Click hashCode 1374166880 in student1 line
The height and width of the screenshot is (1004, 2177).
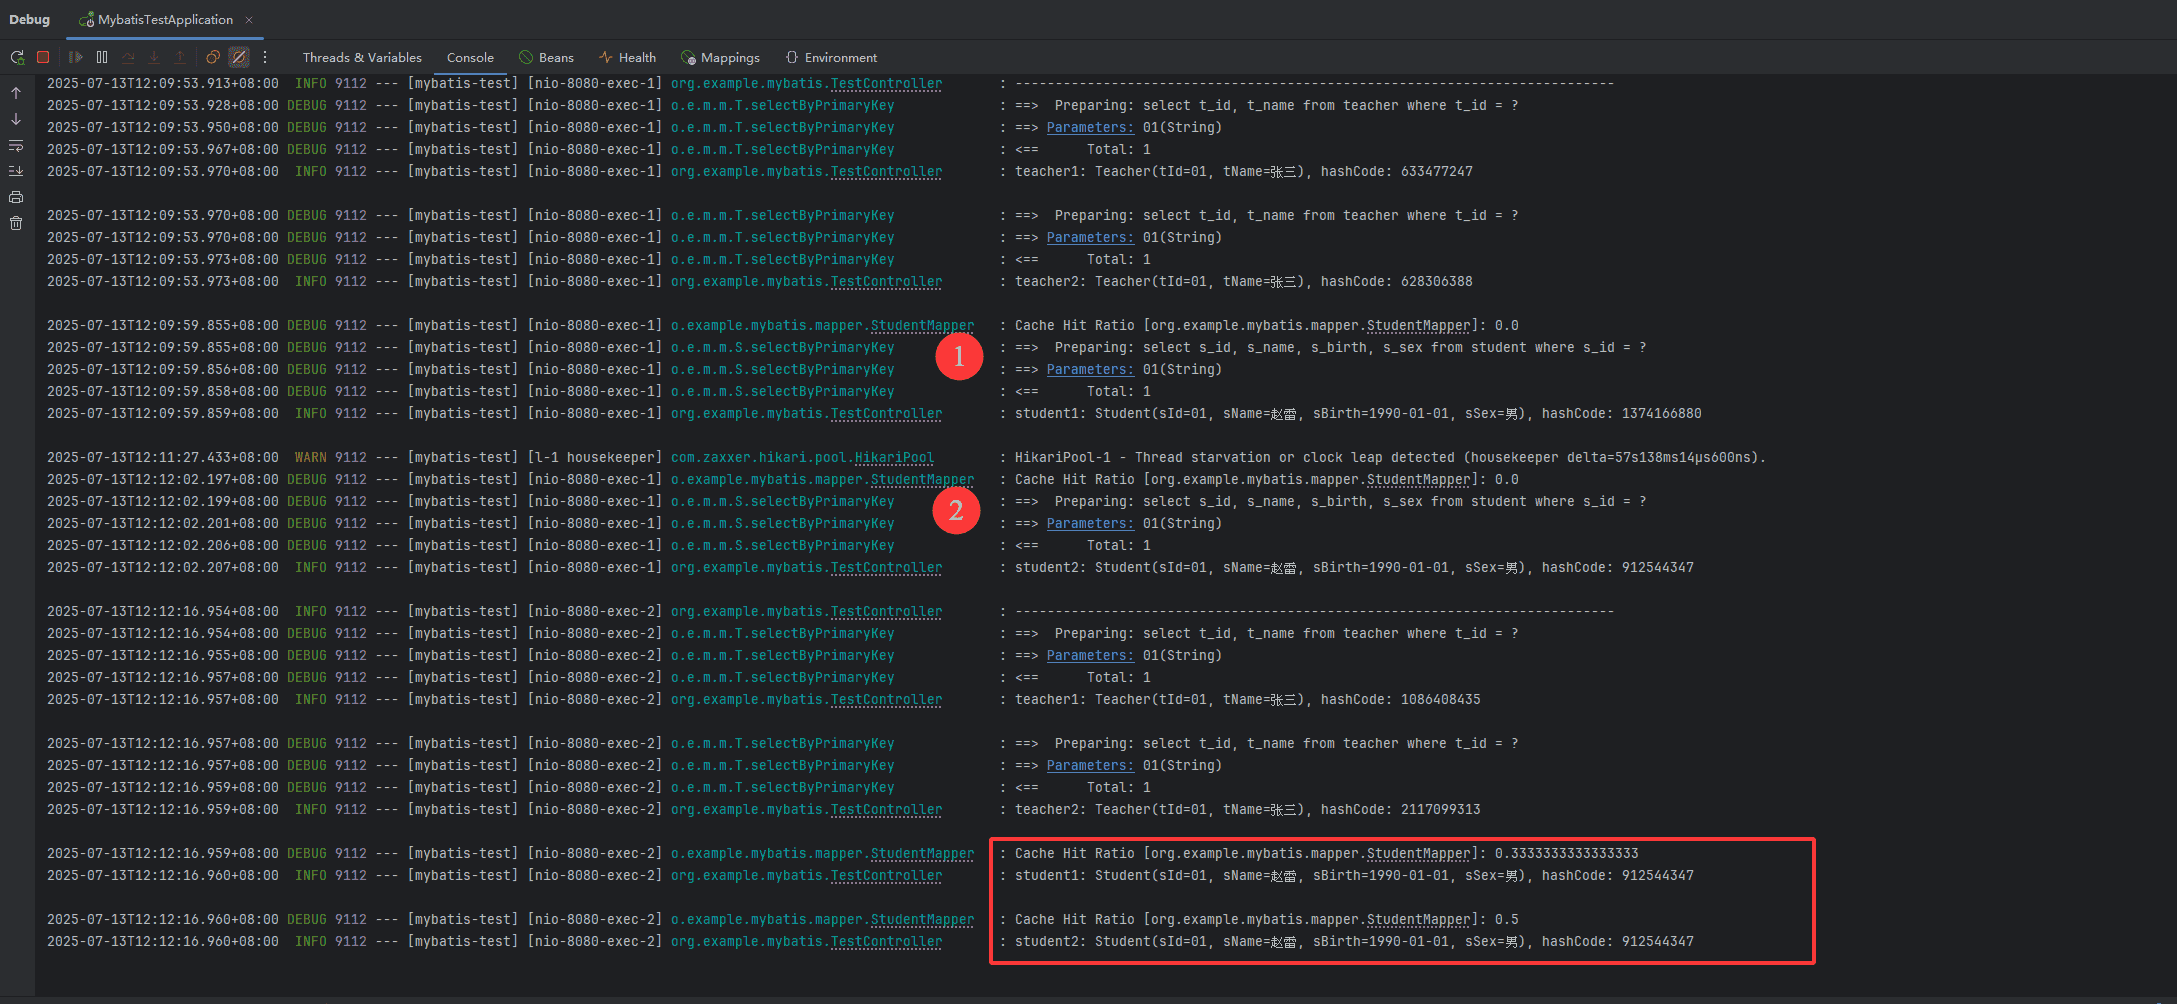coord(1661,413)
